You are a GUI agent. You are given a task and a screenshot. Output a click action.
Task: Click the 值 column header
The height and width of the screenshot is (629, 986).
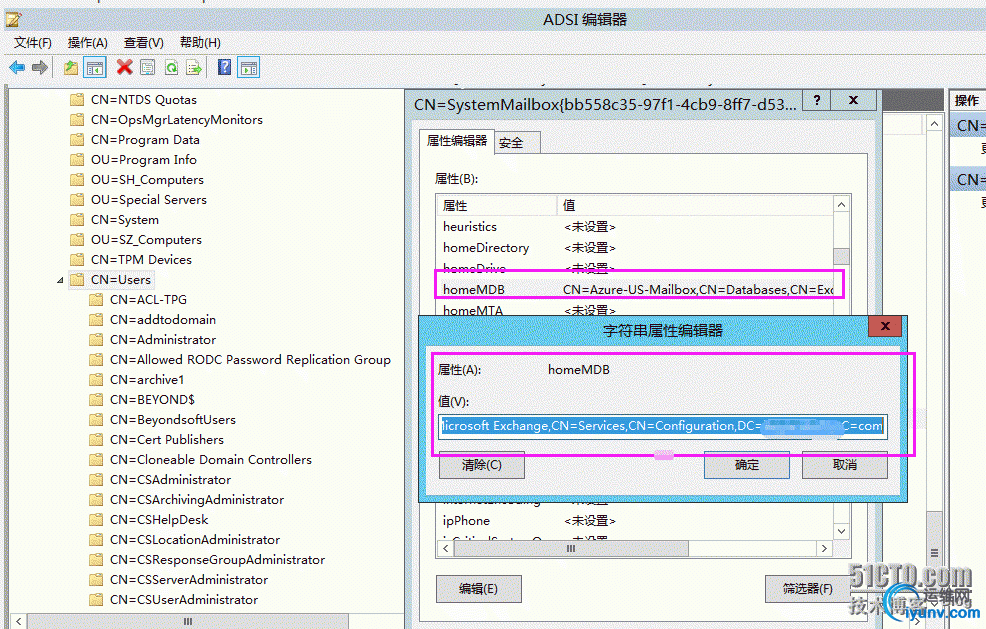[695, 205]
